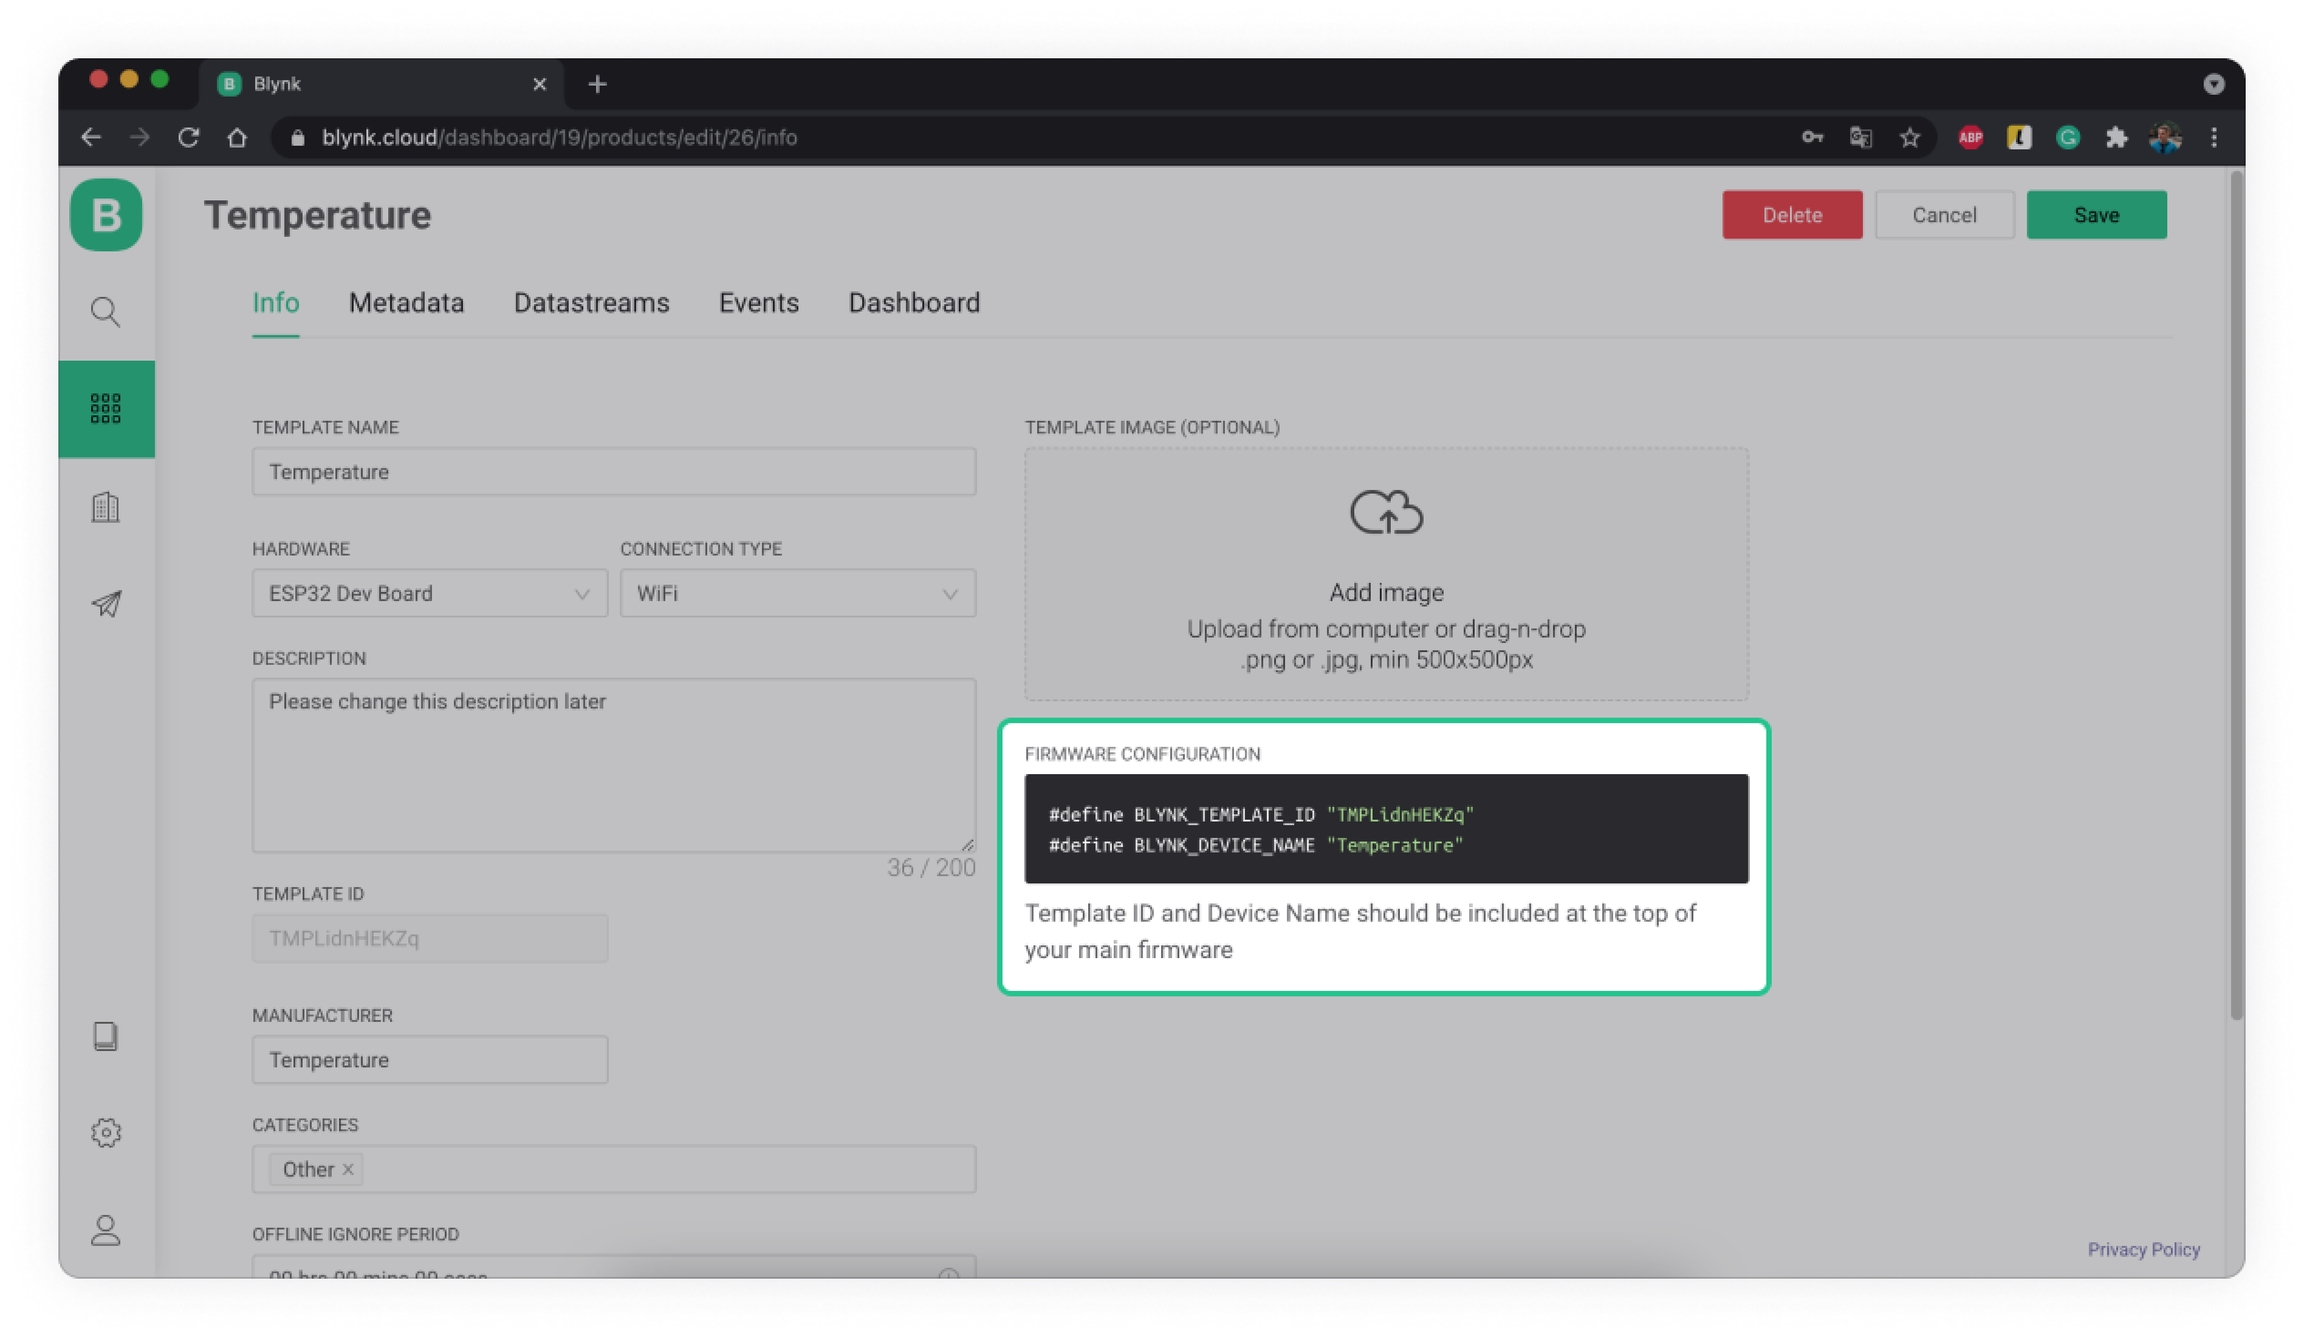Open the Privacy Policy link
2304x1337 pixels.
(x=2143, y=1249)
